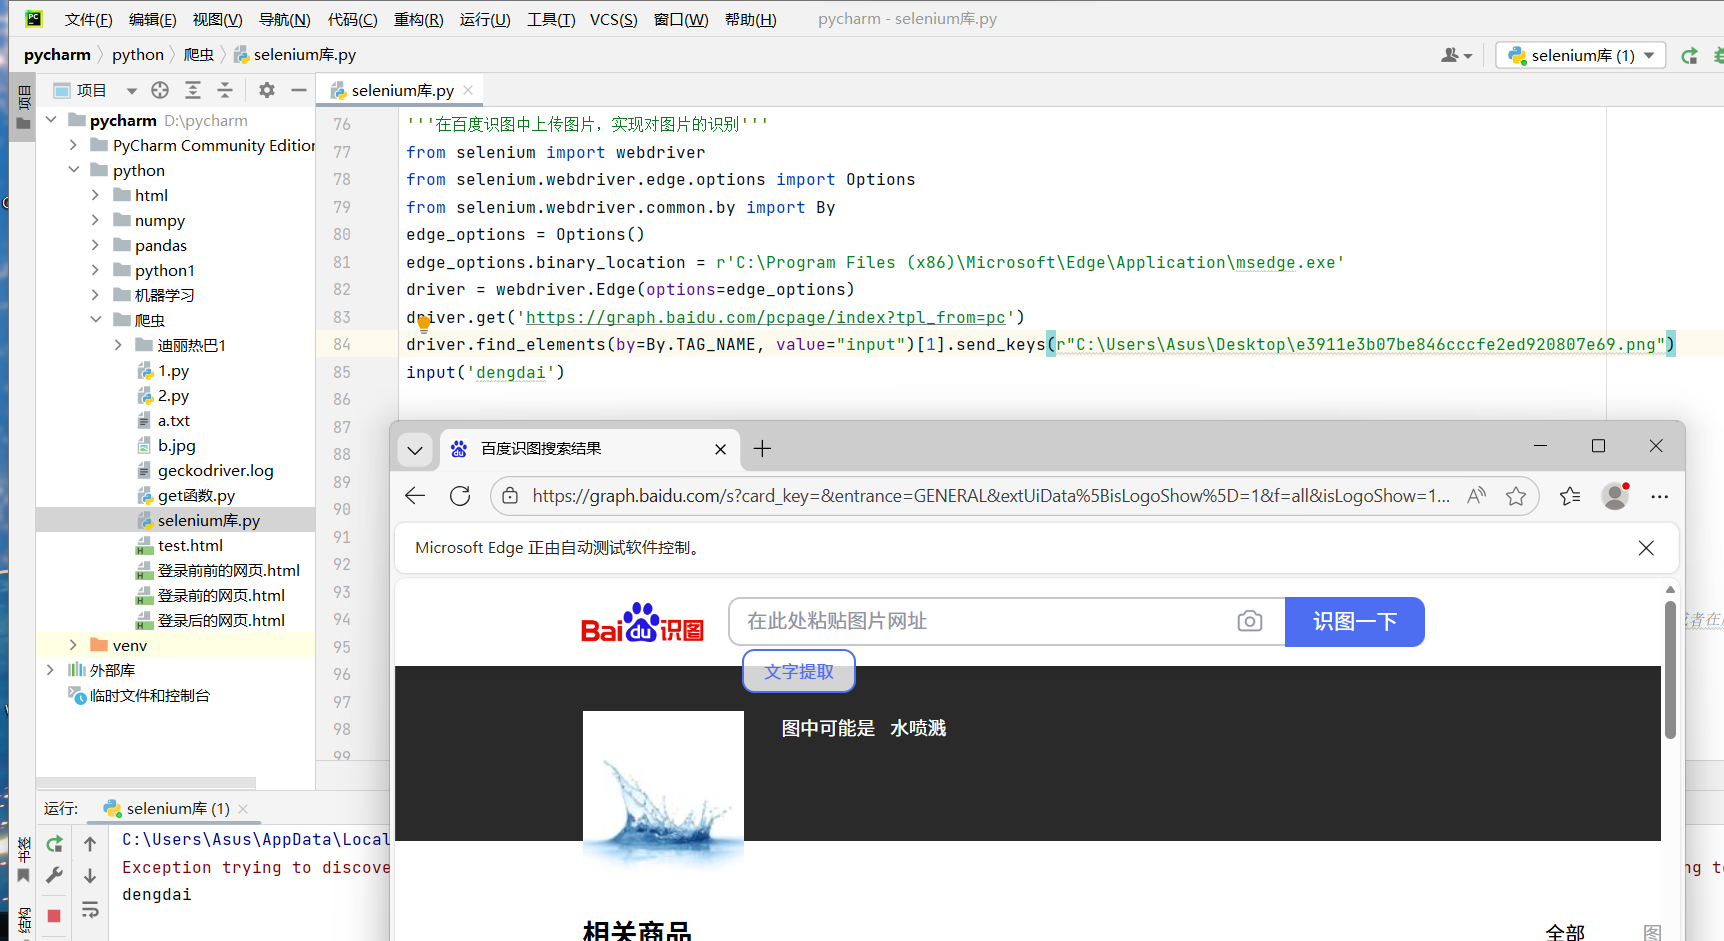Screen dimensions: 1724x941
Task: Dismiss the Edge automation notice bar
Action: [x=1646, y=548]
